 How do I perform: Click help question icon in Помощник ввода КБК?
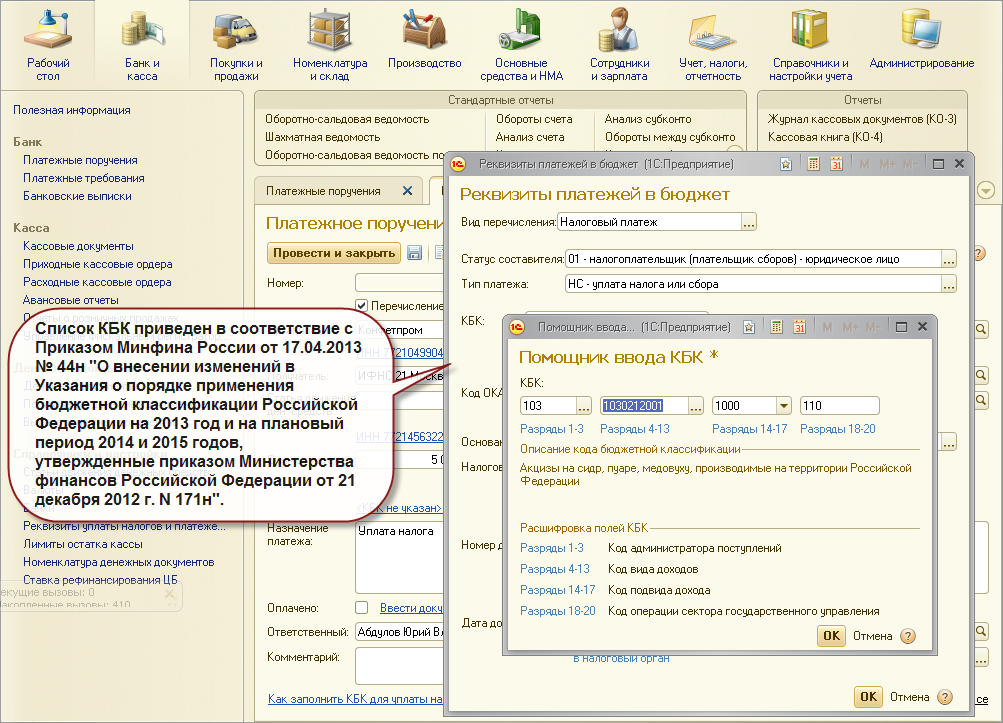tap(908, 636)
